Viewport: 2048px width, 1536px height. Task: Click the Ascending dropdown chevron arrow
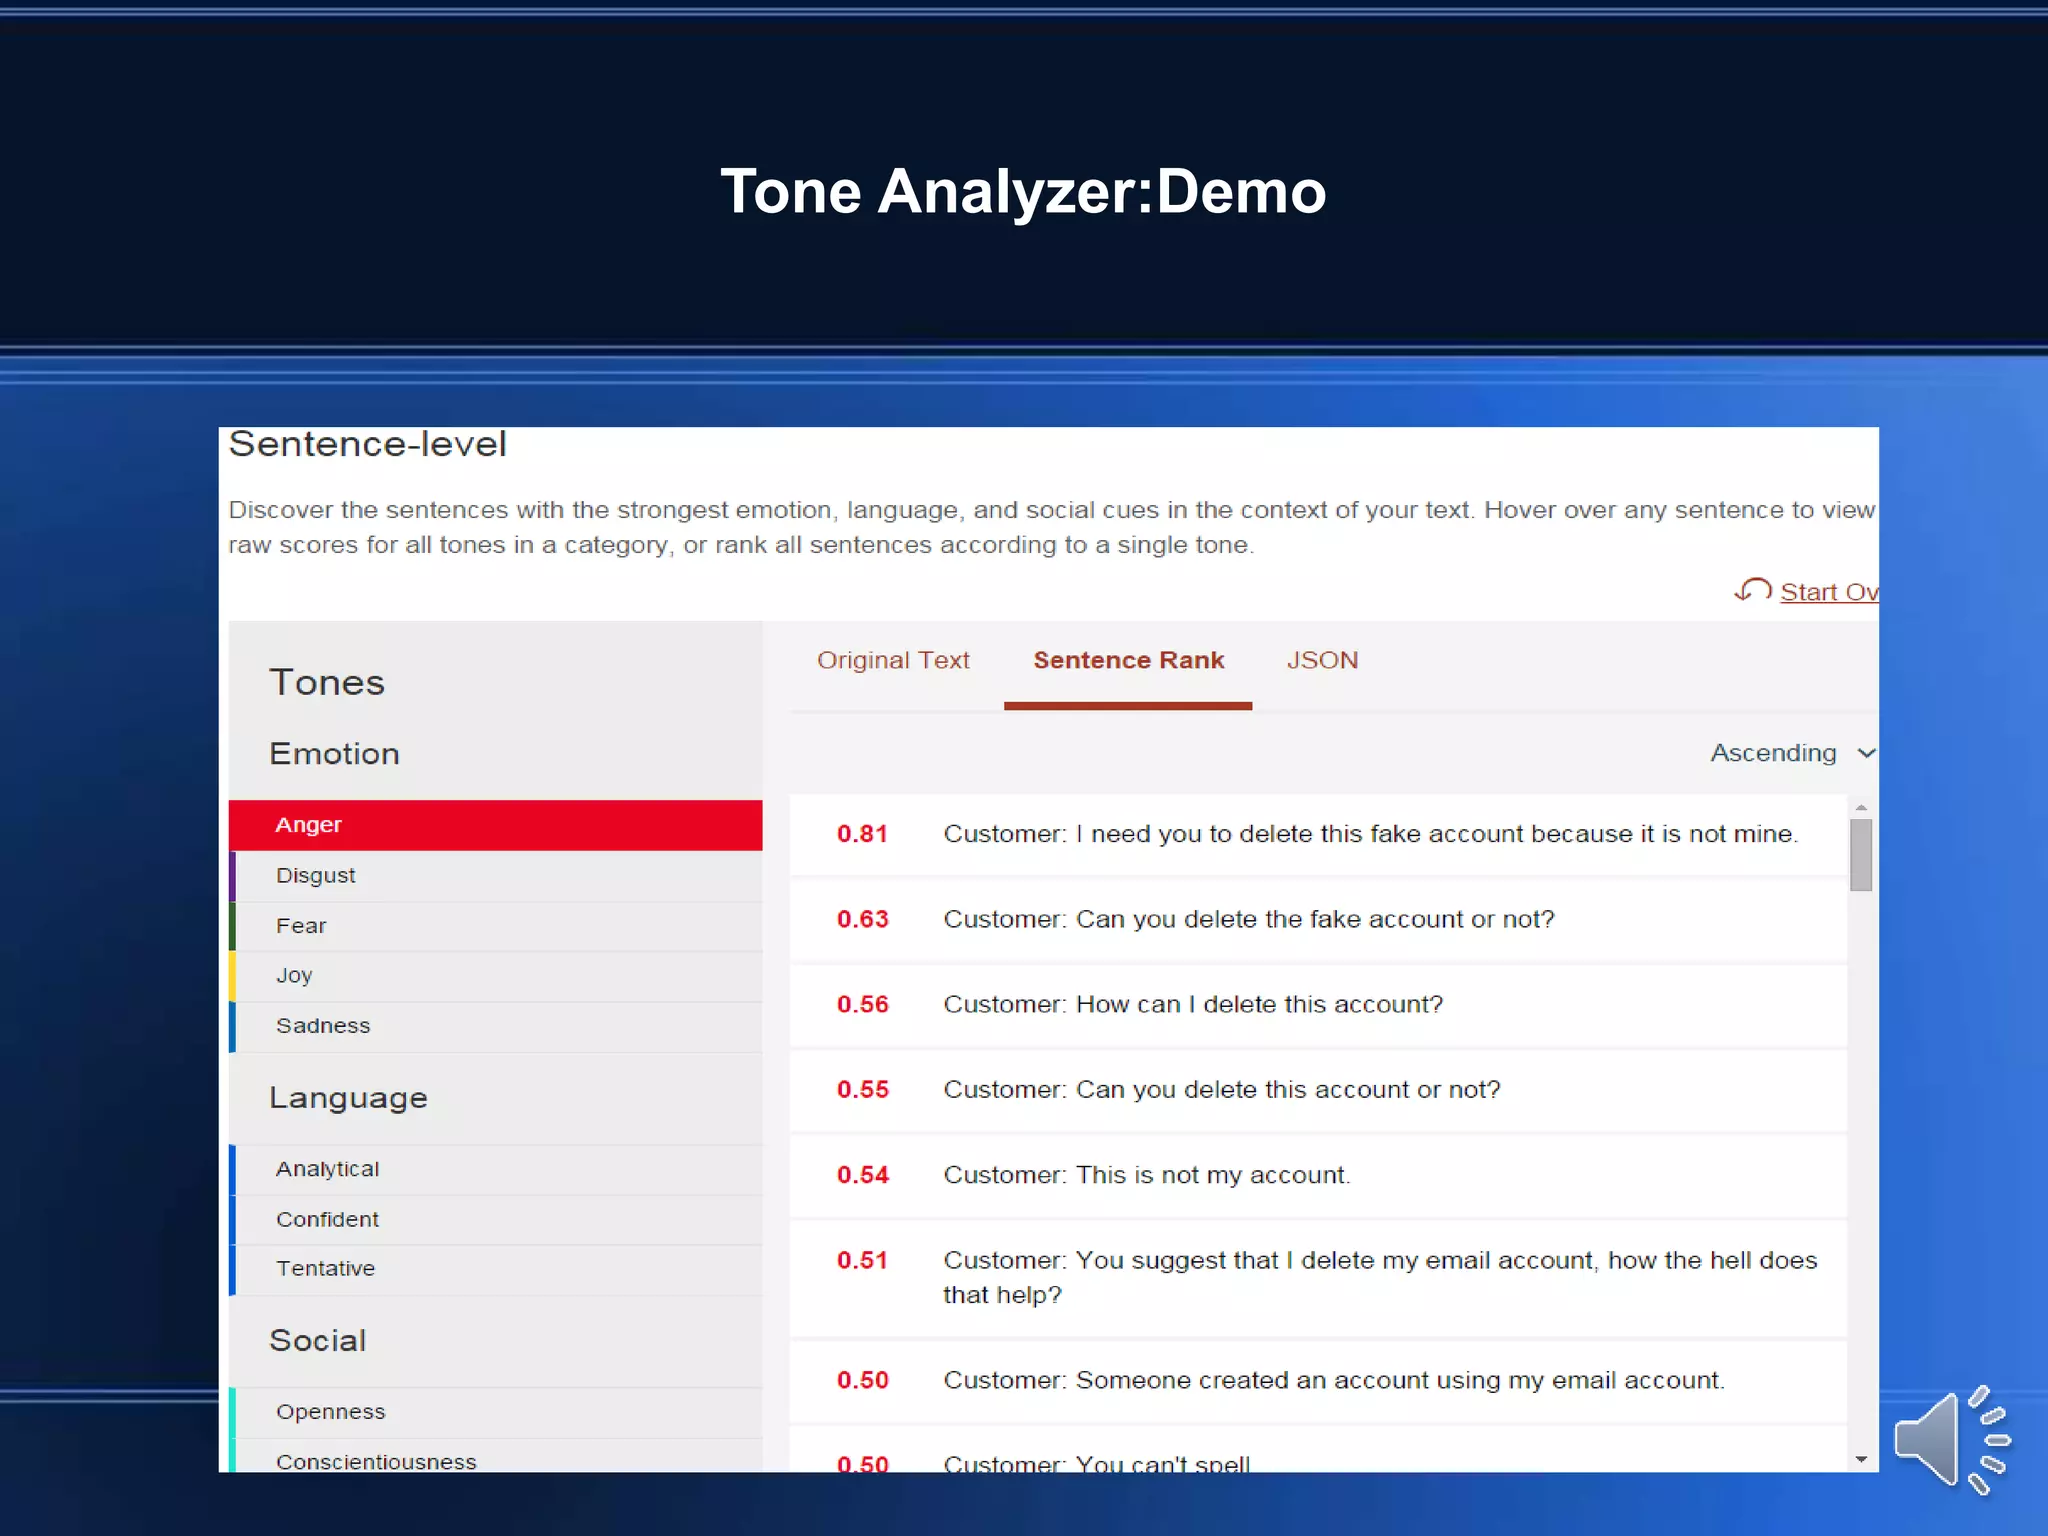1865,753
